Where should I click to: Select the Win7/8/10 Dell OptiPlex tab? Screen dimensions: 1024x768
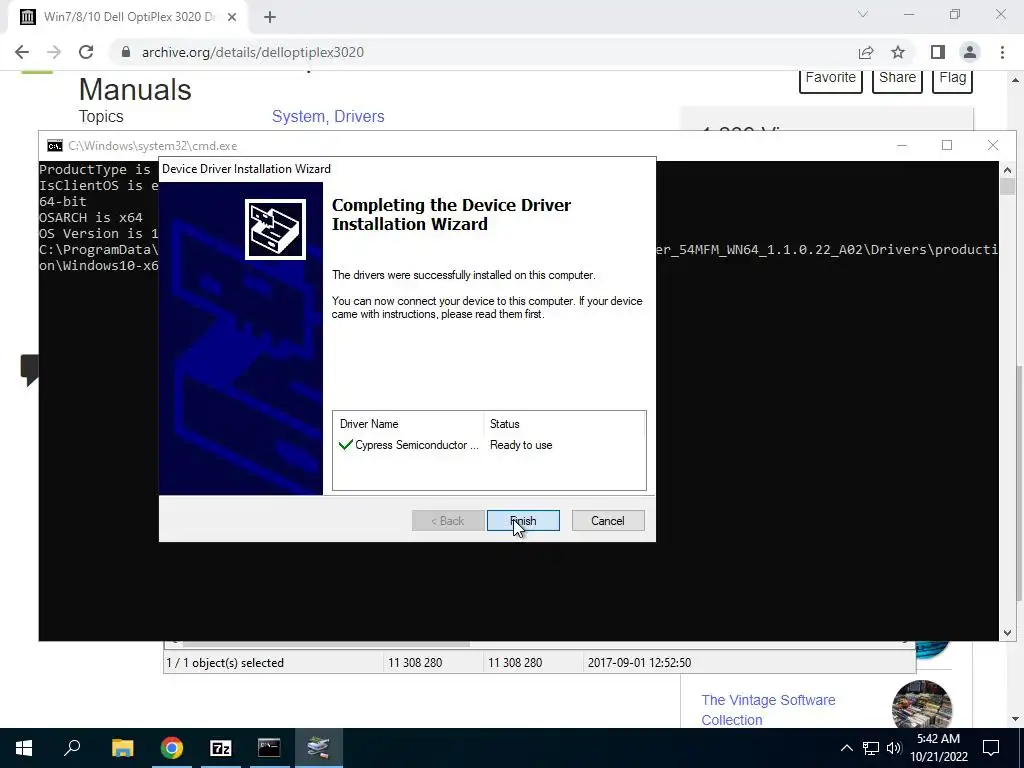[x=128, y=17]
